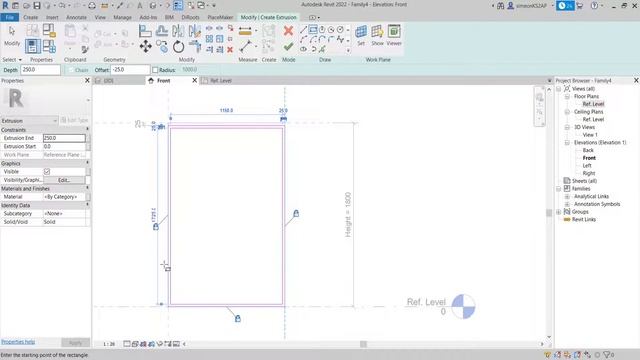The width and height of the screenshot is (640, 360).
Task: Toggle the Properties palette button
Action: point(33,46)
